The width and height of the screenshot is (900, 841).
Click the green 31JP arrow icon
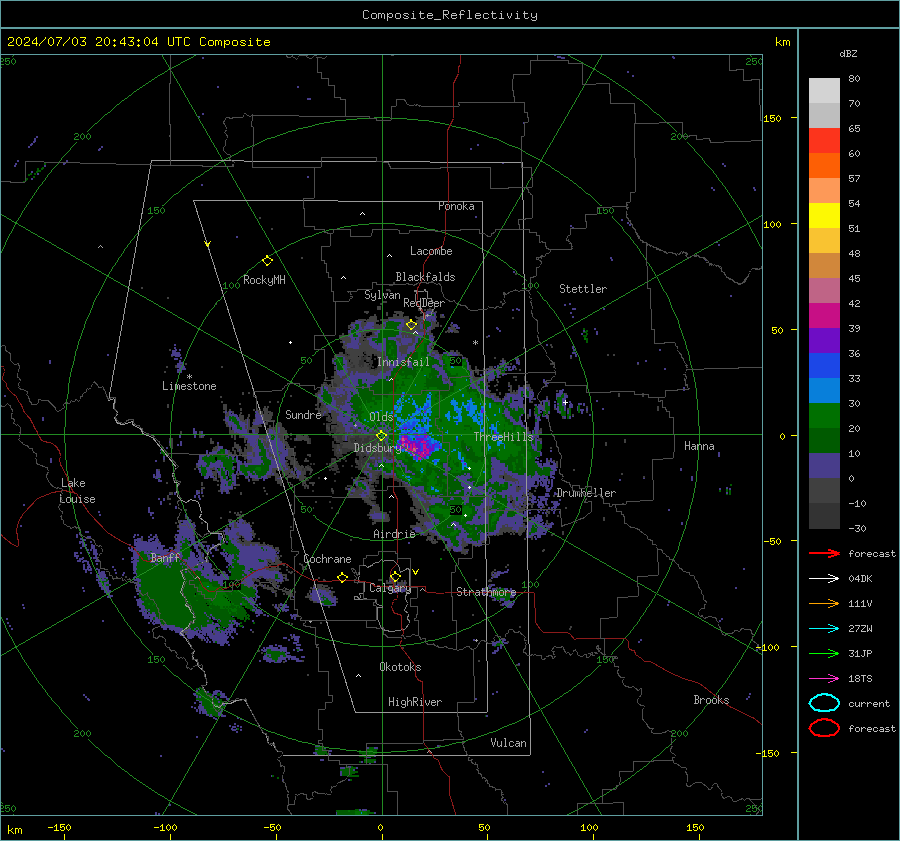pos(824,653)
